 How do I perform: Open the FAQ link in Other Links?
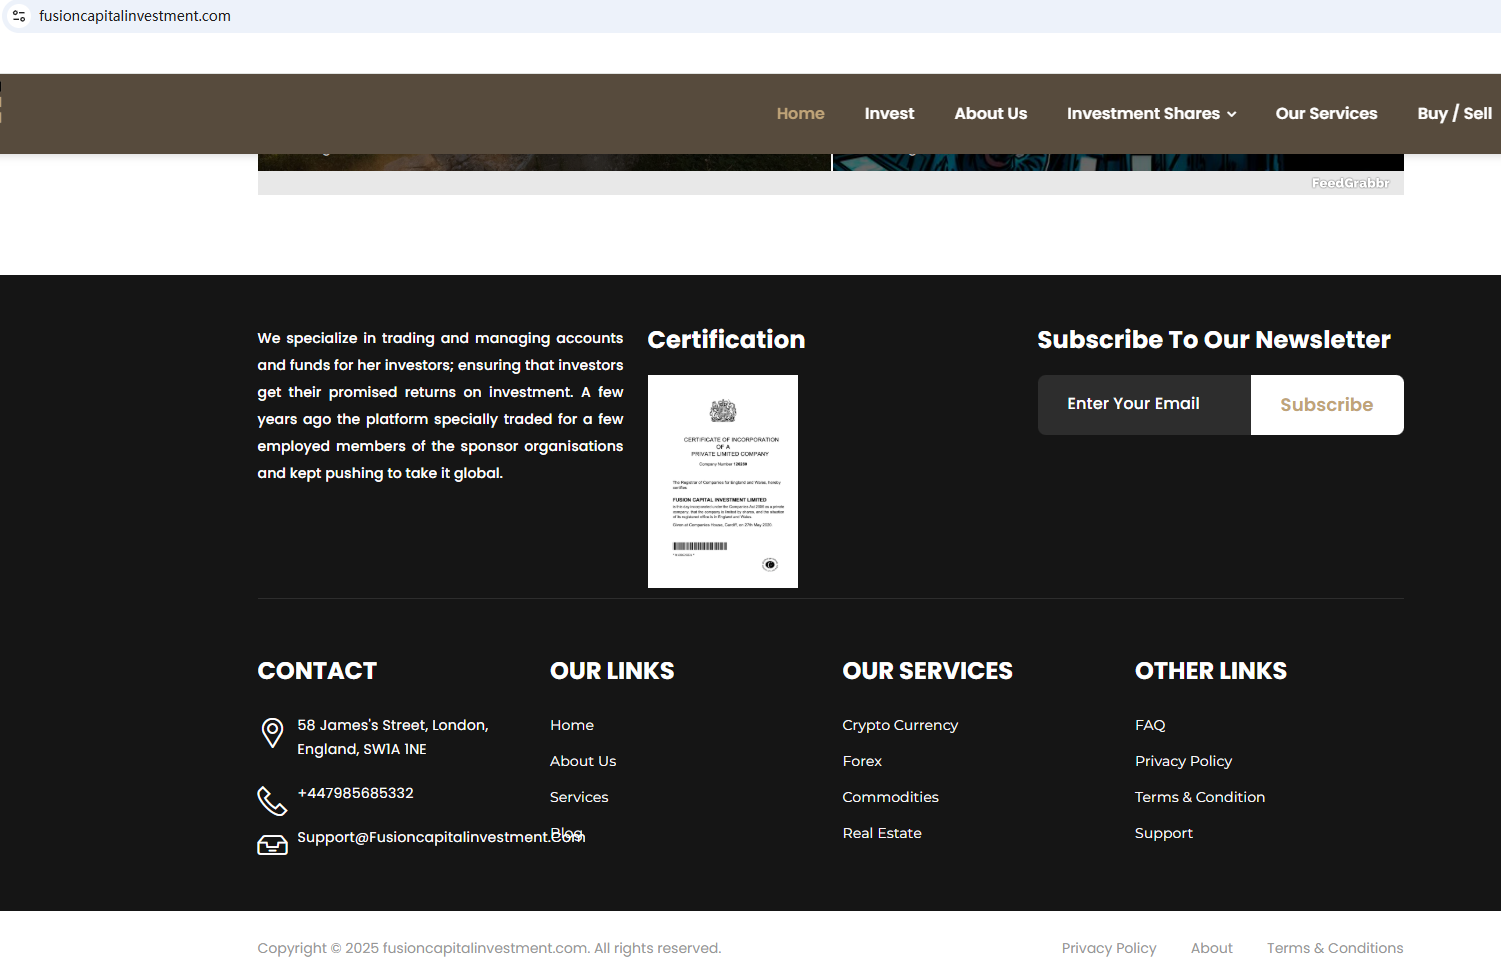[1150, 725]
